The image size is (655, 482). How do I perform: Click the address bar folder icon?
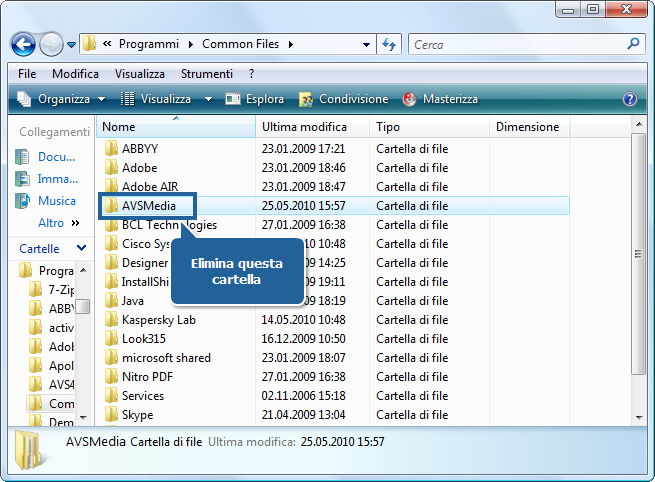pos(89,43)
